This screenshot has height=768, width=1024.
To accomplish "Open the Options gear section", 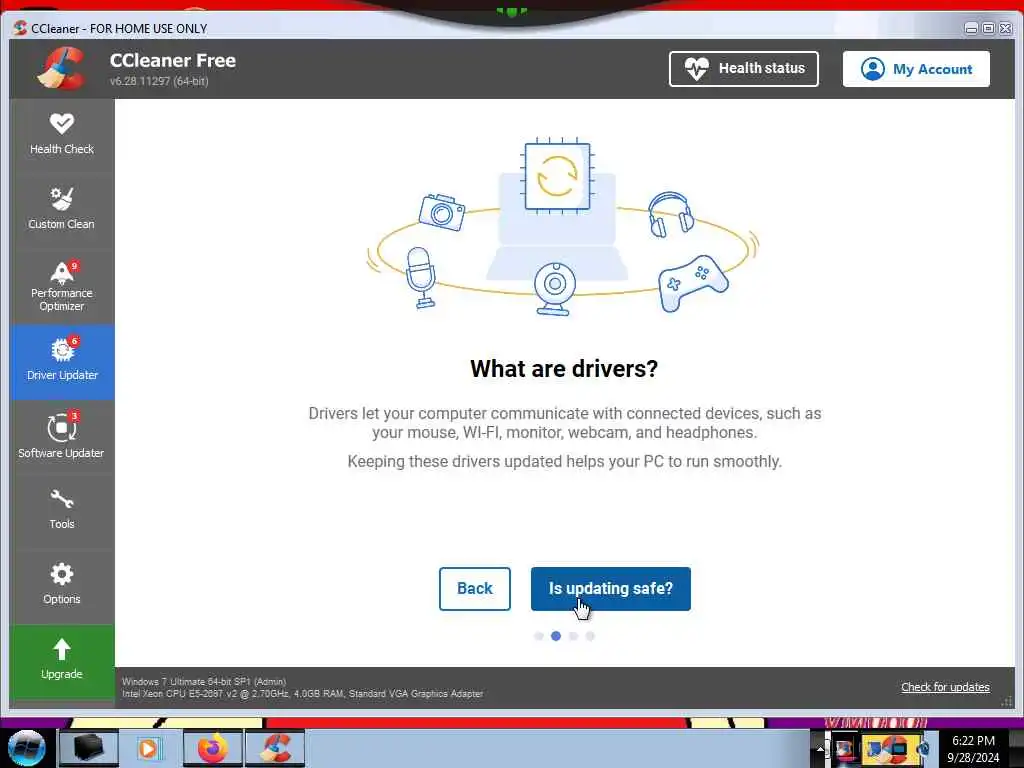I will click(62, 587).
